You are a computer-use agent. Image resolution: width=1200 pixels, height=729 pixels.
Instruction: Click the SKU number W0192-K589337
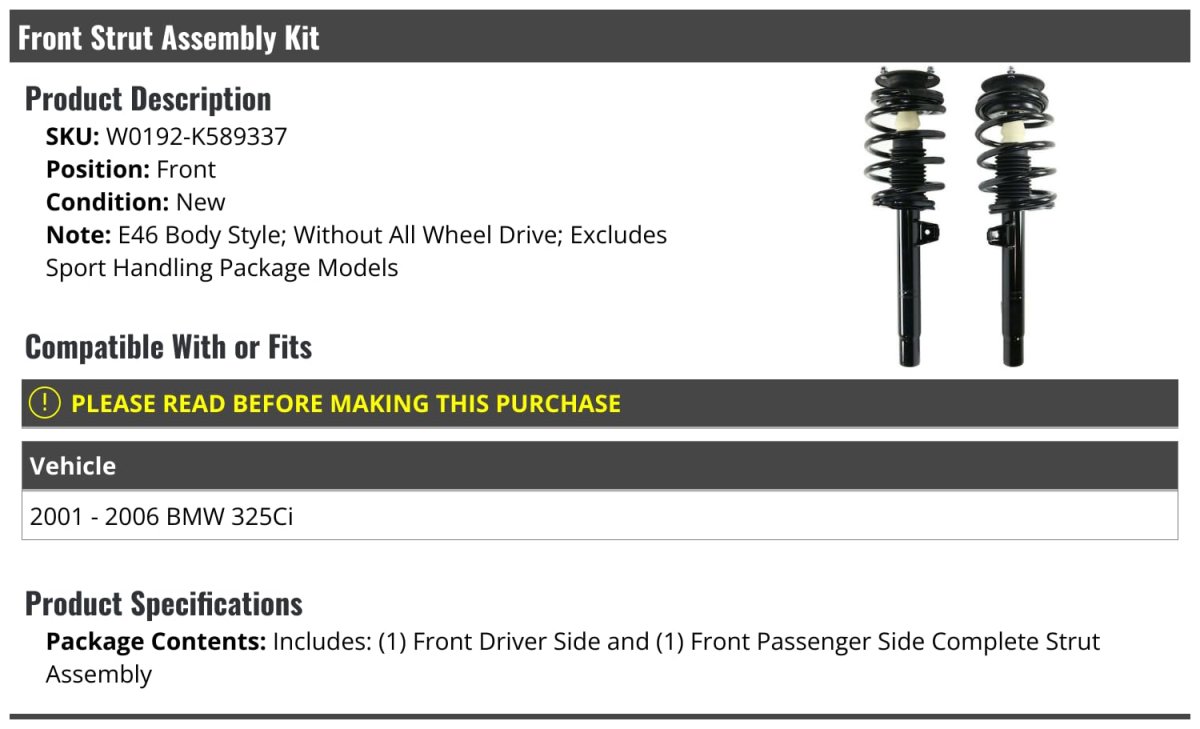[x=196, y=136]
